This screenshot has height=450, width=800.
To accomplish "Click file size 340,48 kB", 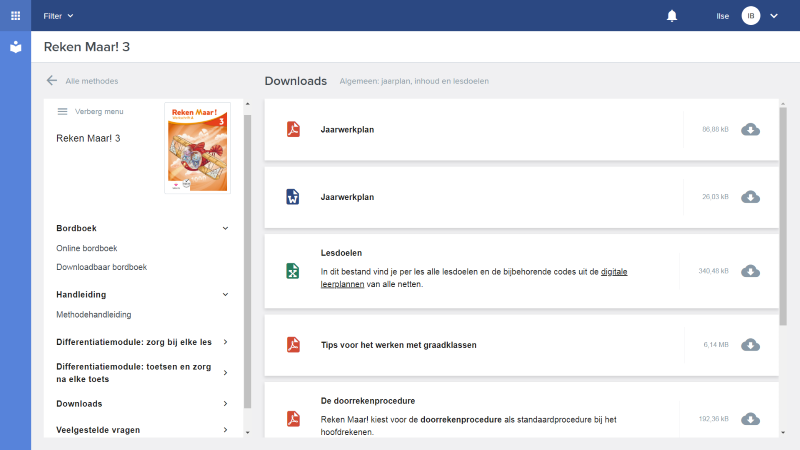I will coord(713,271).
